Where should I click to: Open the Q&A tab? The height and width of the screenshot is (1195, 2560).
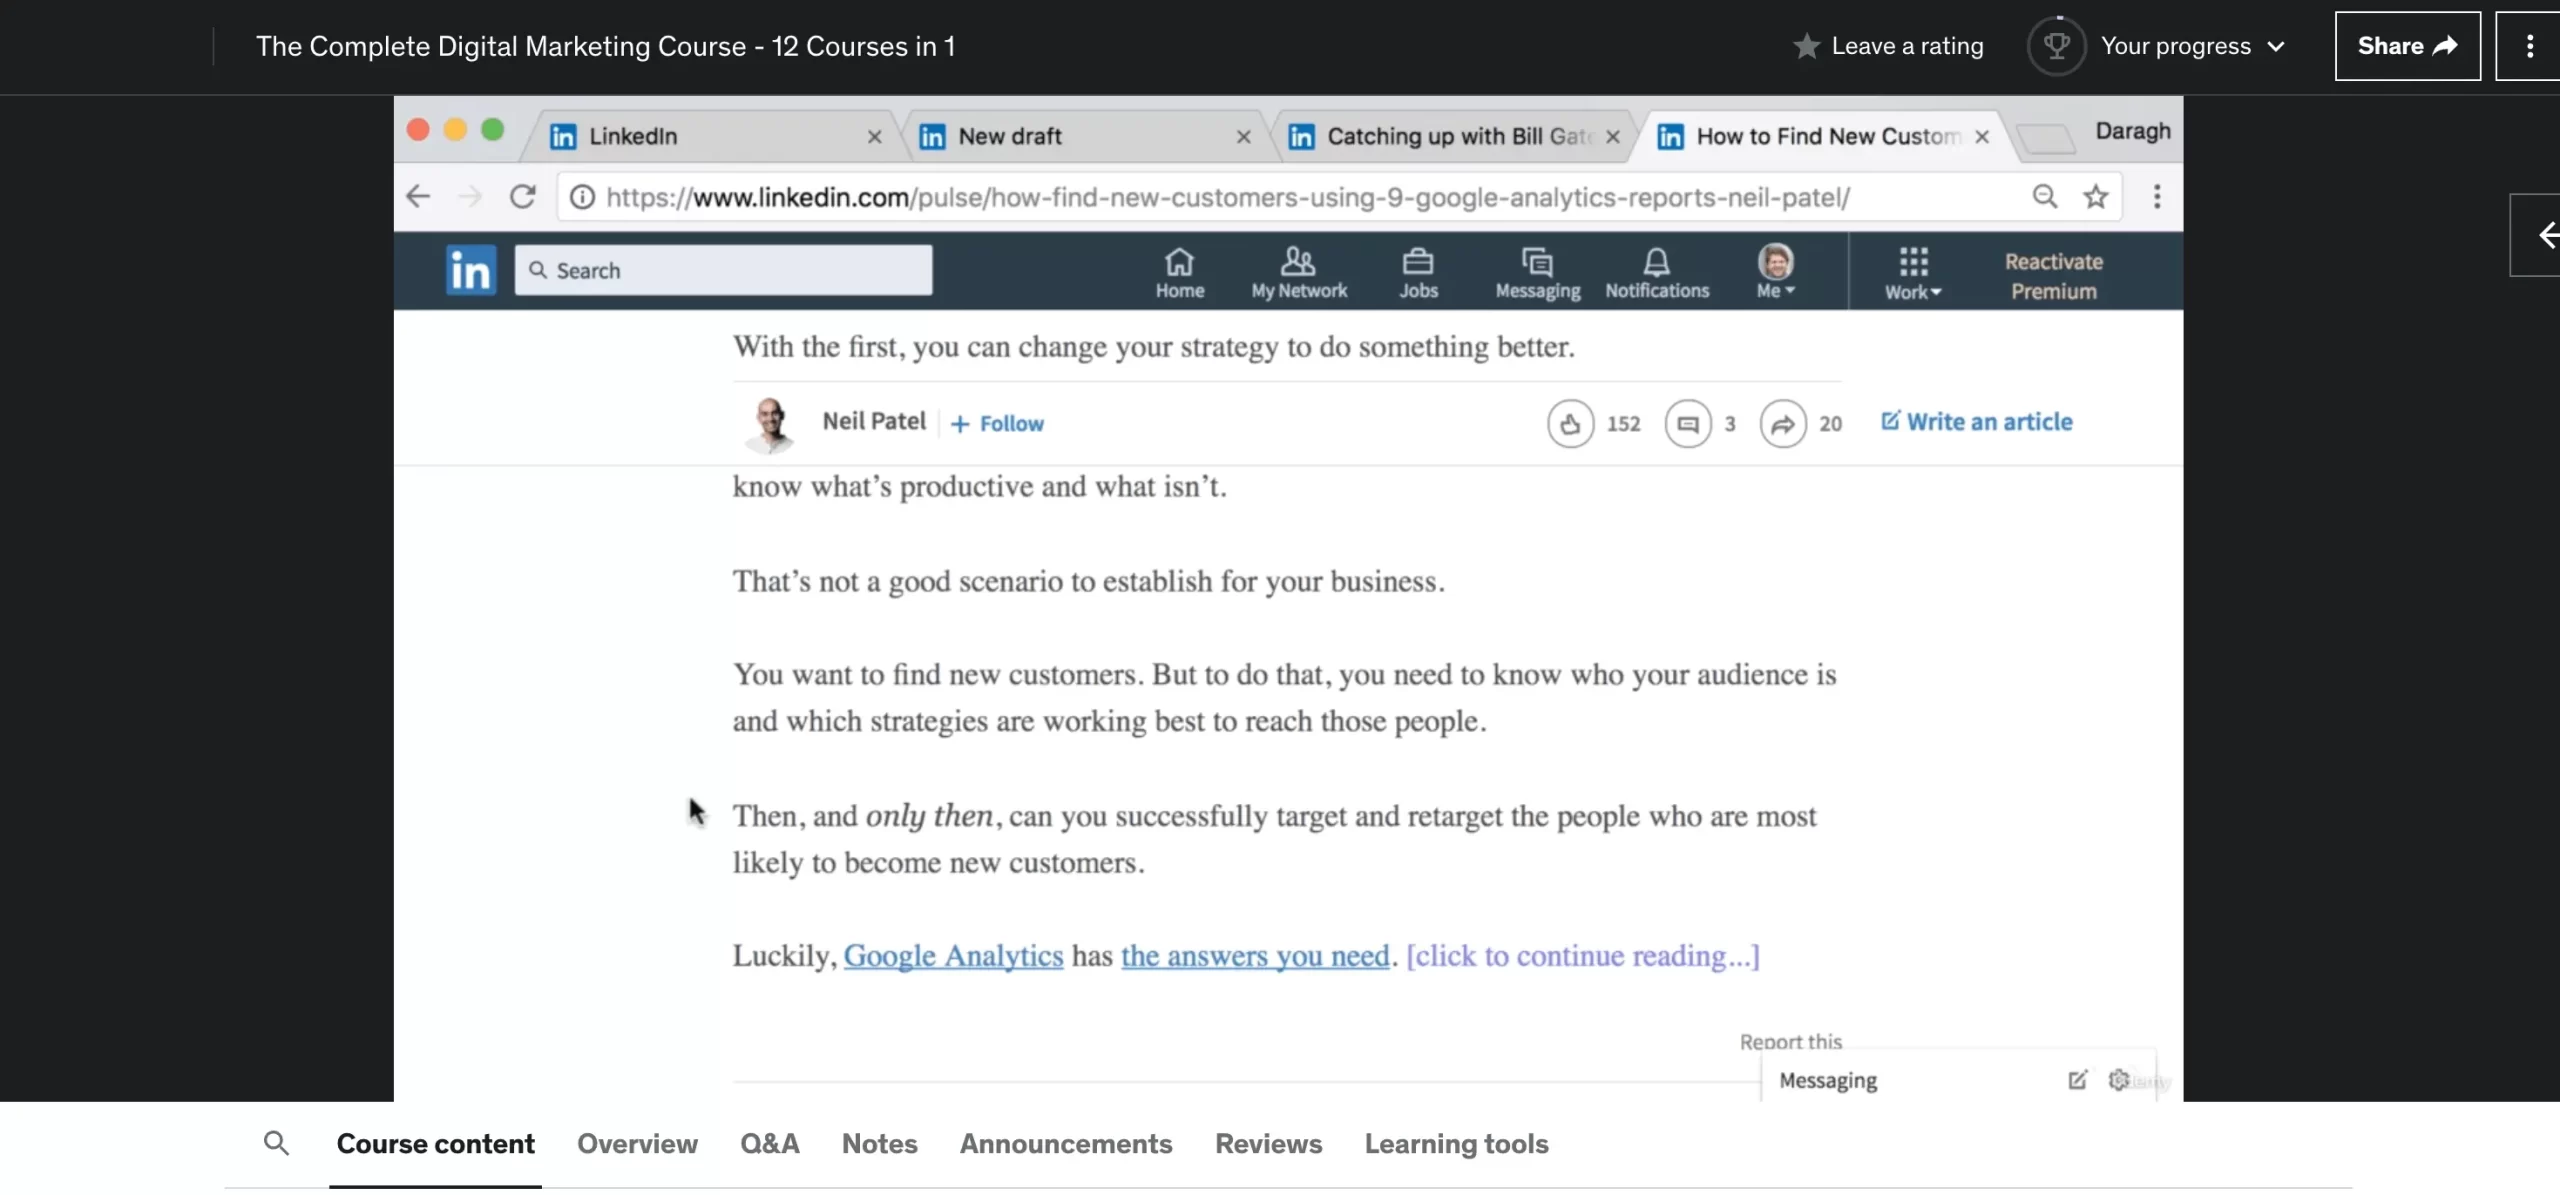pos(769,1143)
